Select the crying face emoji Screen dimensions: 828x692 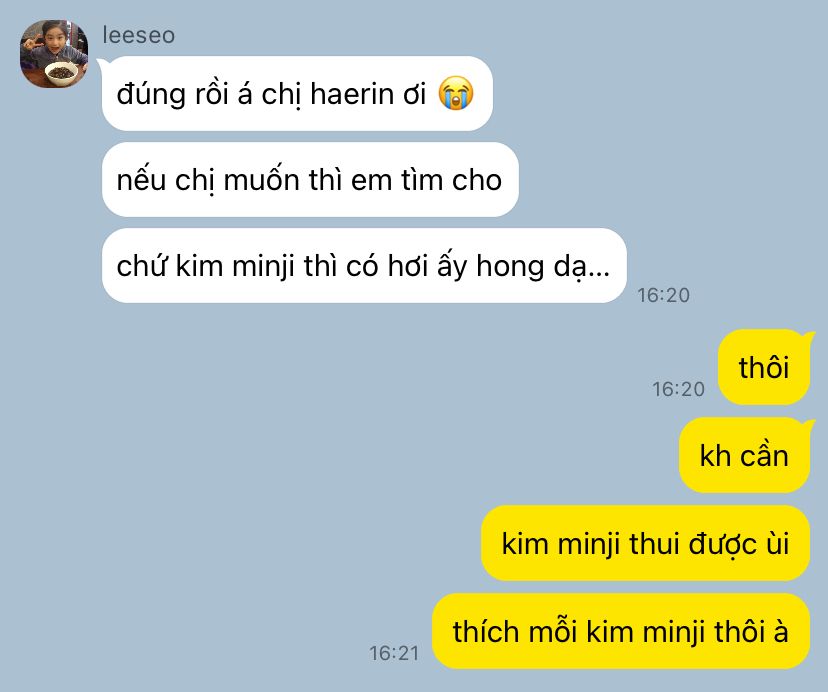[456, 93]
